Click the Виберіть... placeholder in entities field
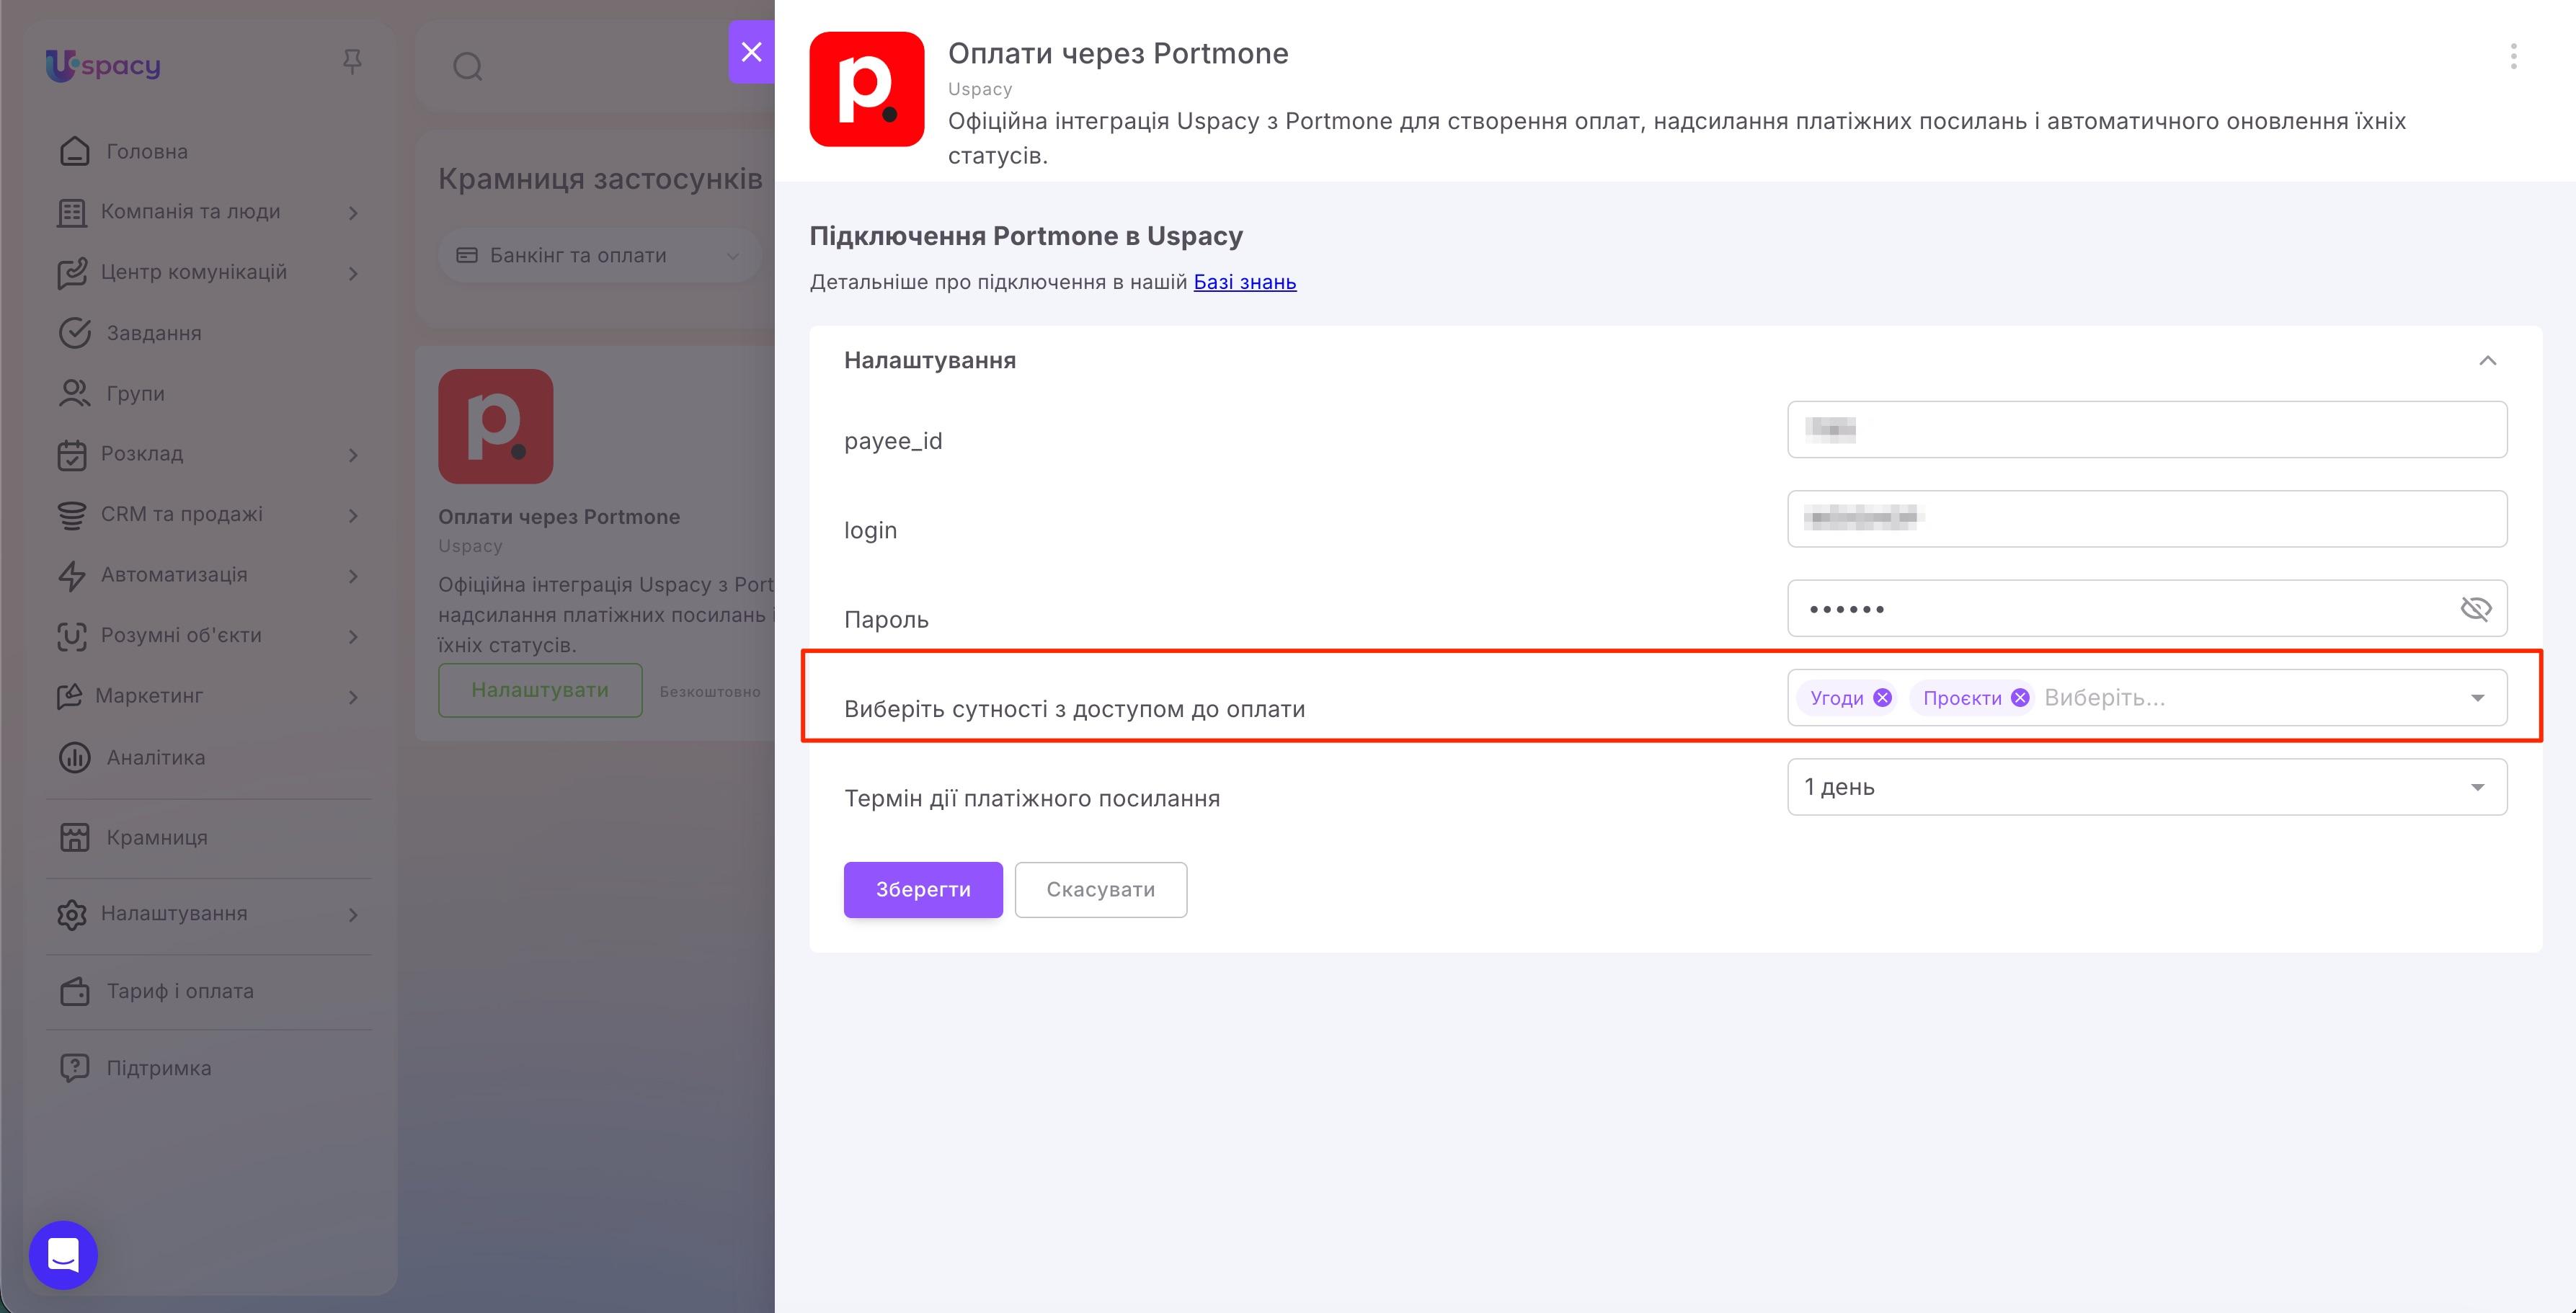The width and height of the screenshot is (2576, 1313). pyautogui.click(x=2104, y=698)
